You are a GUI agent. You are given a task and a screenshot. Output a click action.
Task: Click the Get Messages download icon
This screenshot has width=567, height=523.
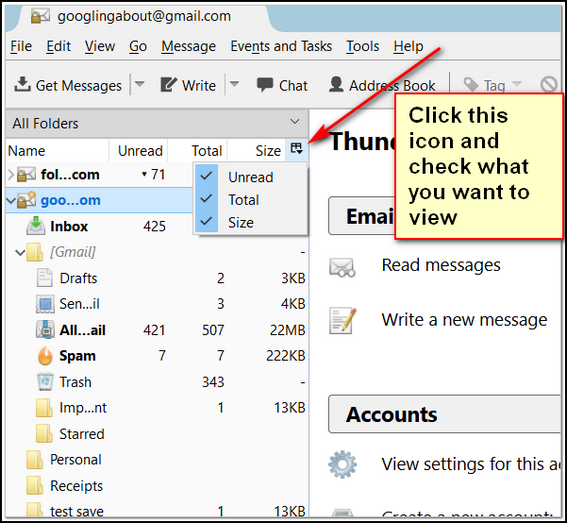[22, 84]
